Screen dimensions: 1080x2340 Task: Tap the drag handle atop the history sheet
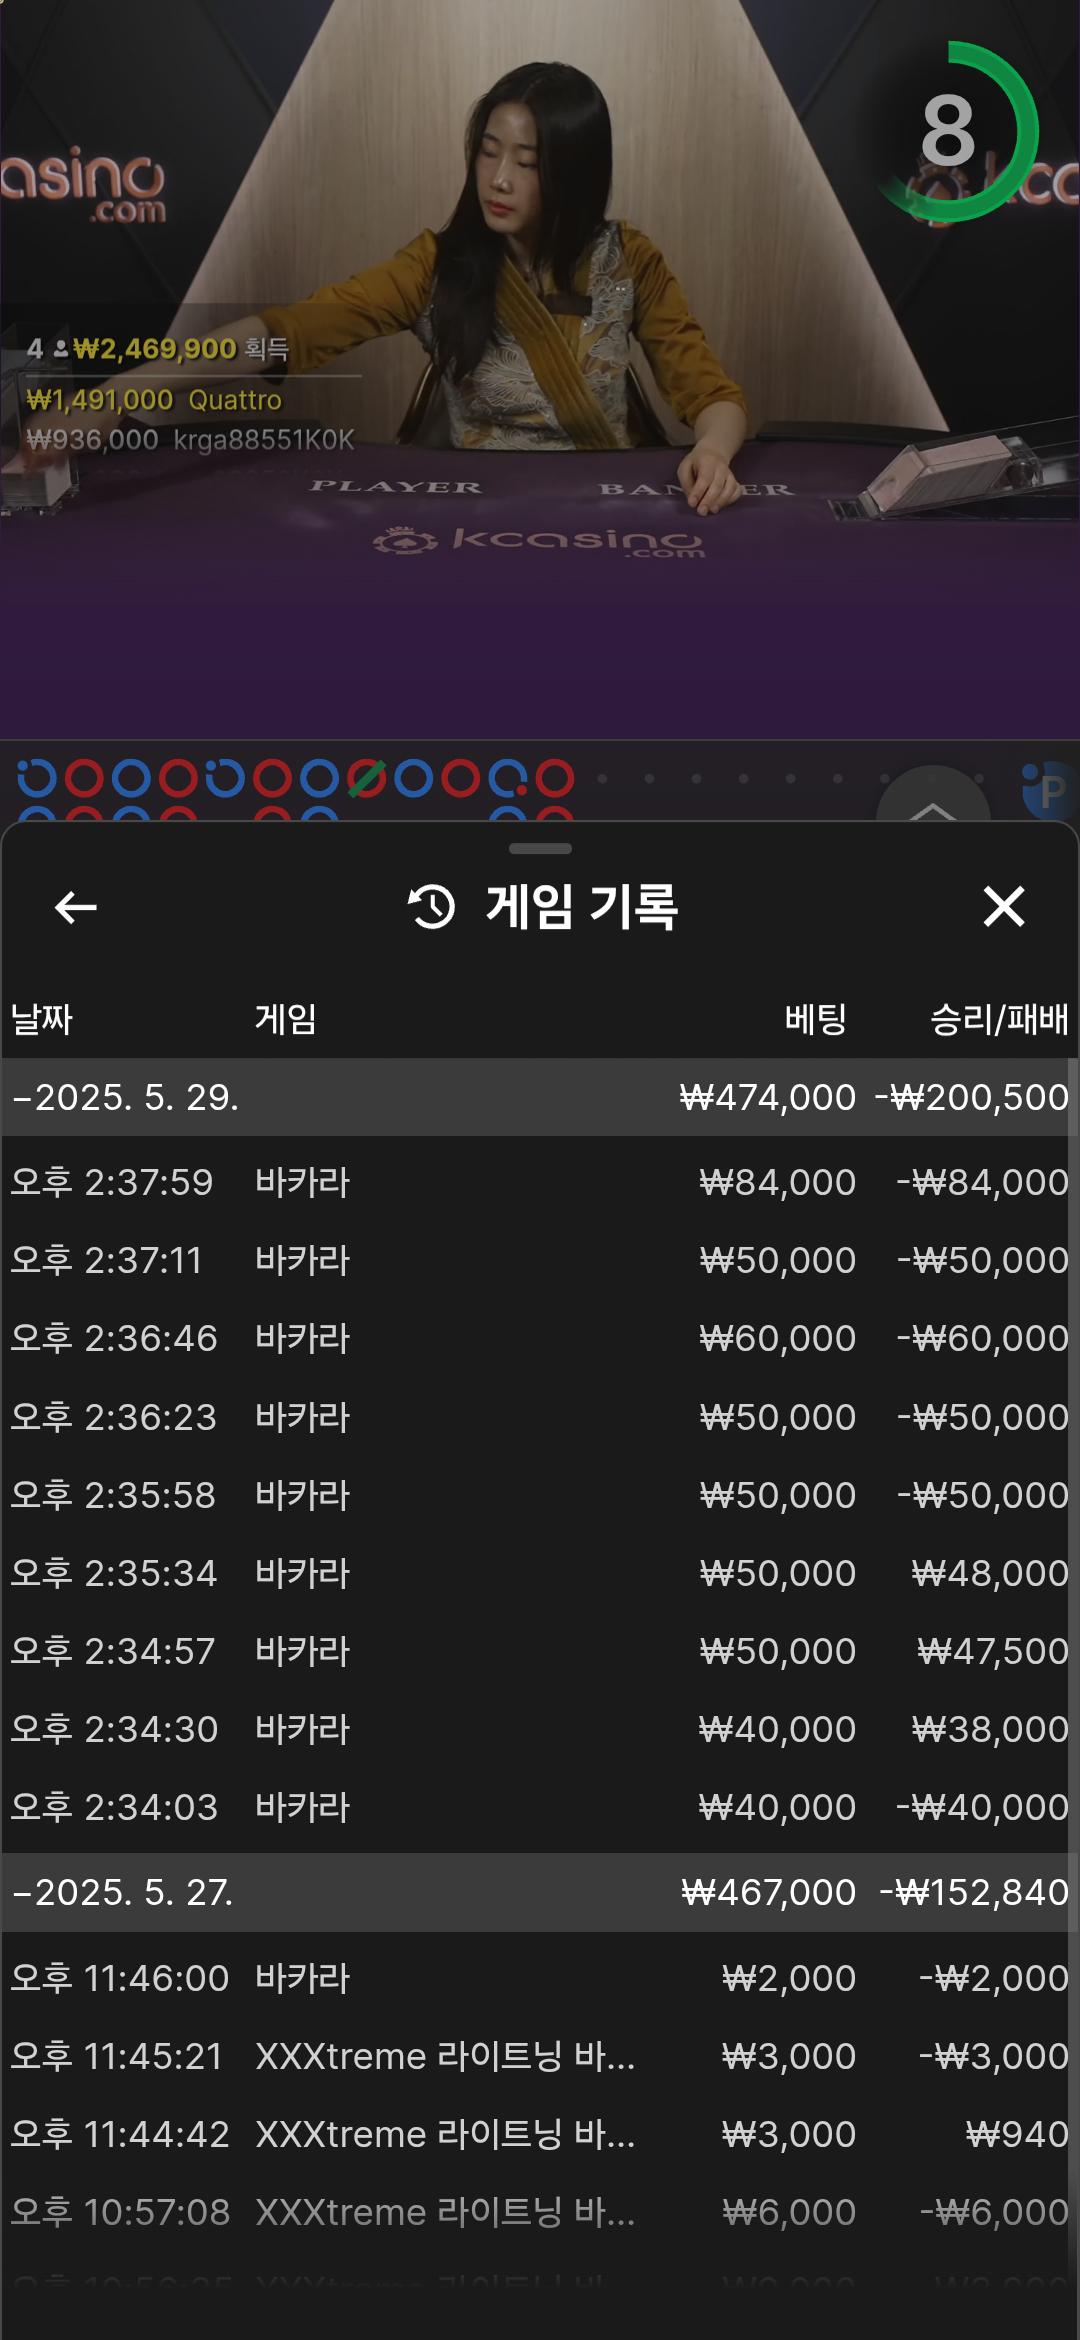[x=540, y=849]
